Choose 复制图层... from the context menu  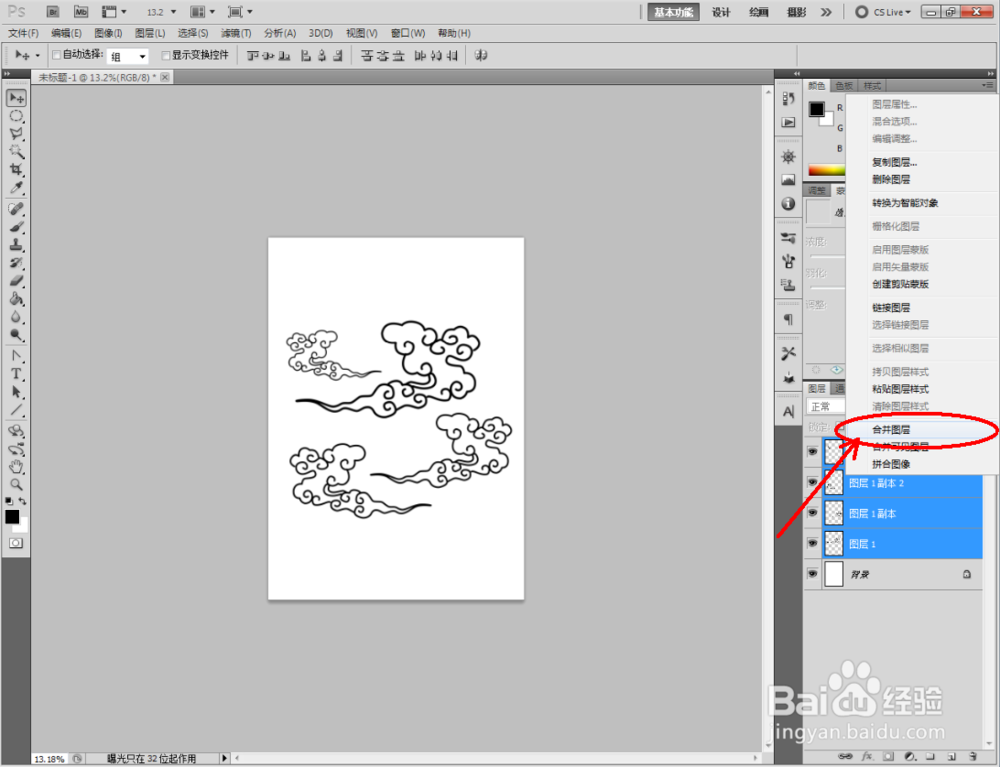[922, 163]
